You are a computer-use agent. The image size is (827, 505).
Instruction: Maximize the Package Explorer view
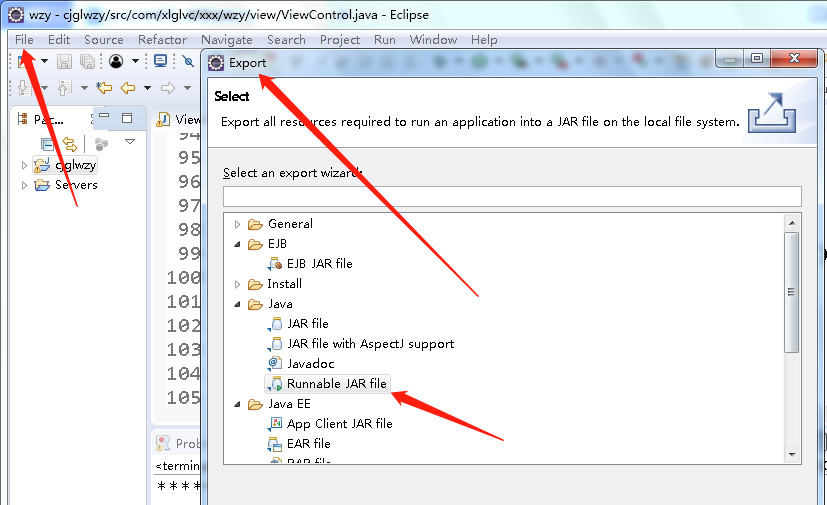pyautogui.click(x=127, y=118)
